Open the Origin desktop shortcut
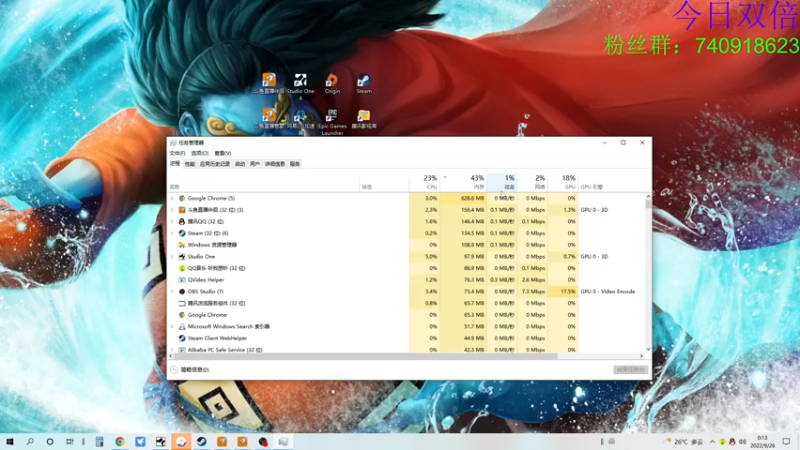This screenshot has width=800, height=450. tap(332, 83)
